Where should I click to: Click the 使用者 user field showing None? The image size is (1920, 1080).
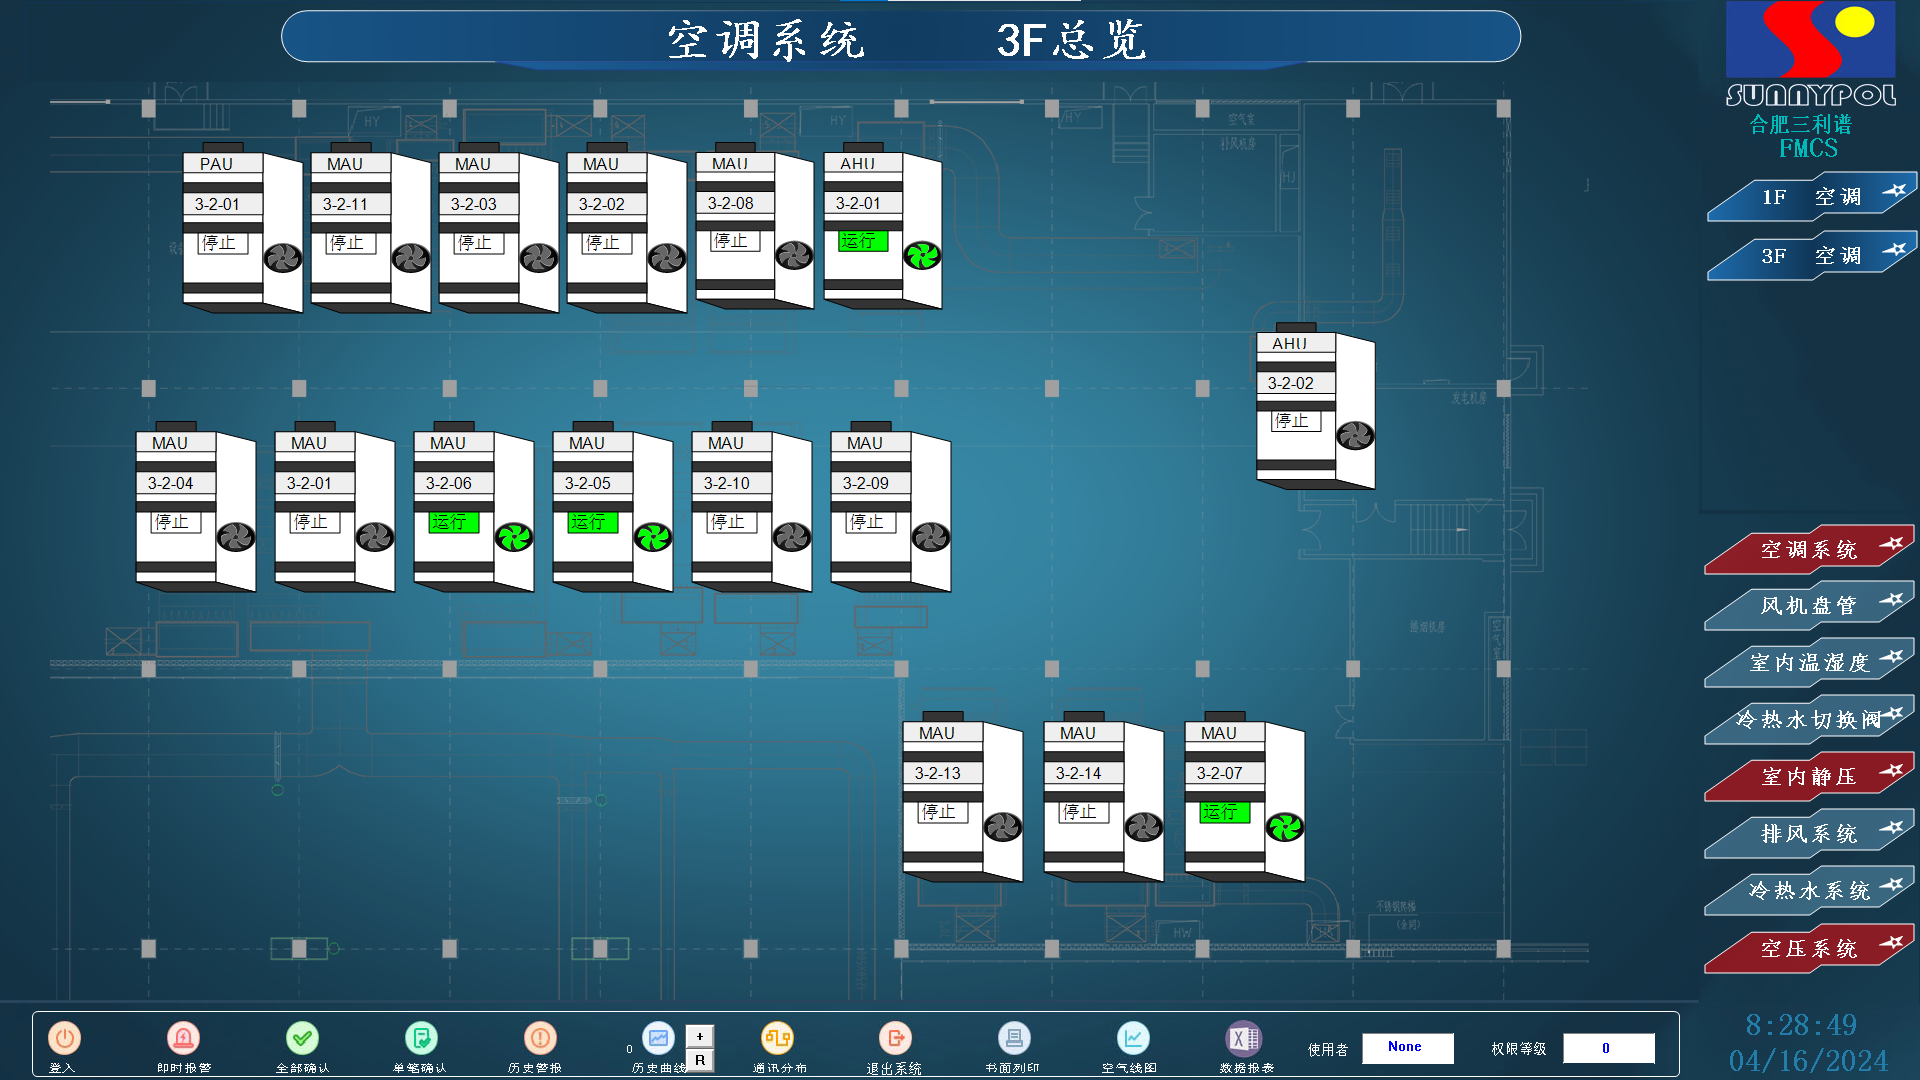point(1406,1047)
